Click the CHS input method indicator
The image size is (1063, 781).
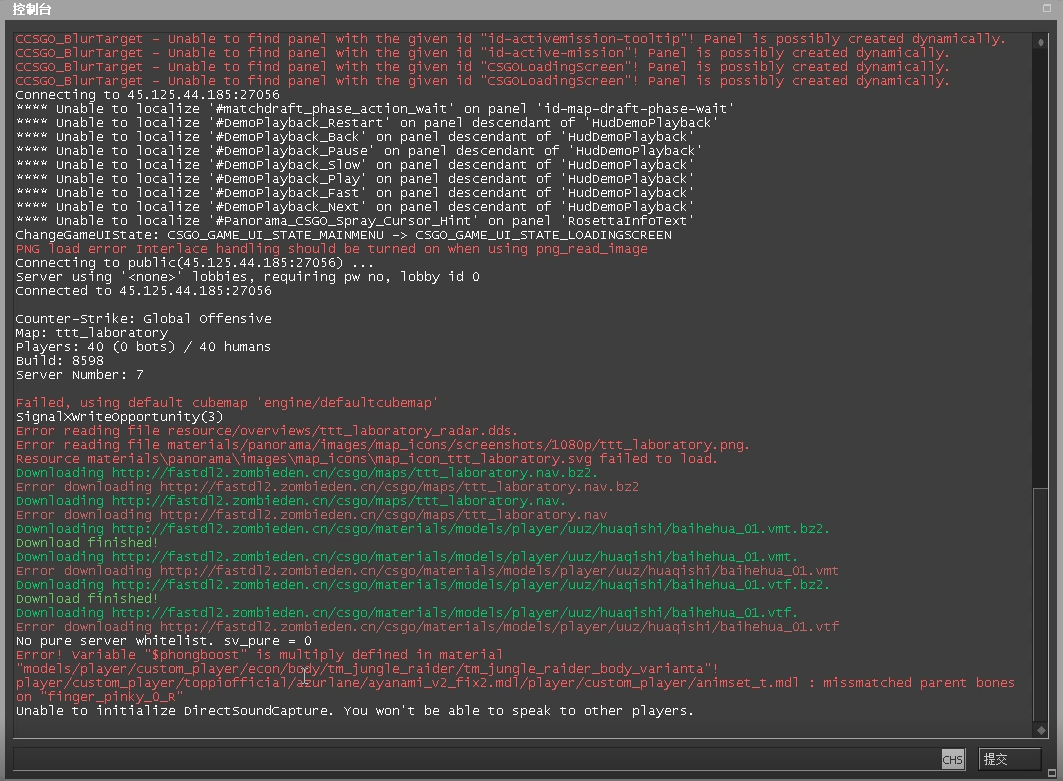tap(952, 760)
